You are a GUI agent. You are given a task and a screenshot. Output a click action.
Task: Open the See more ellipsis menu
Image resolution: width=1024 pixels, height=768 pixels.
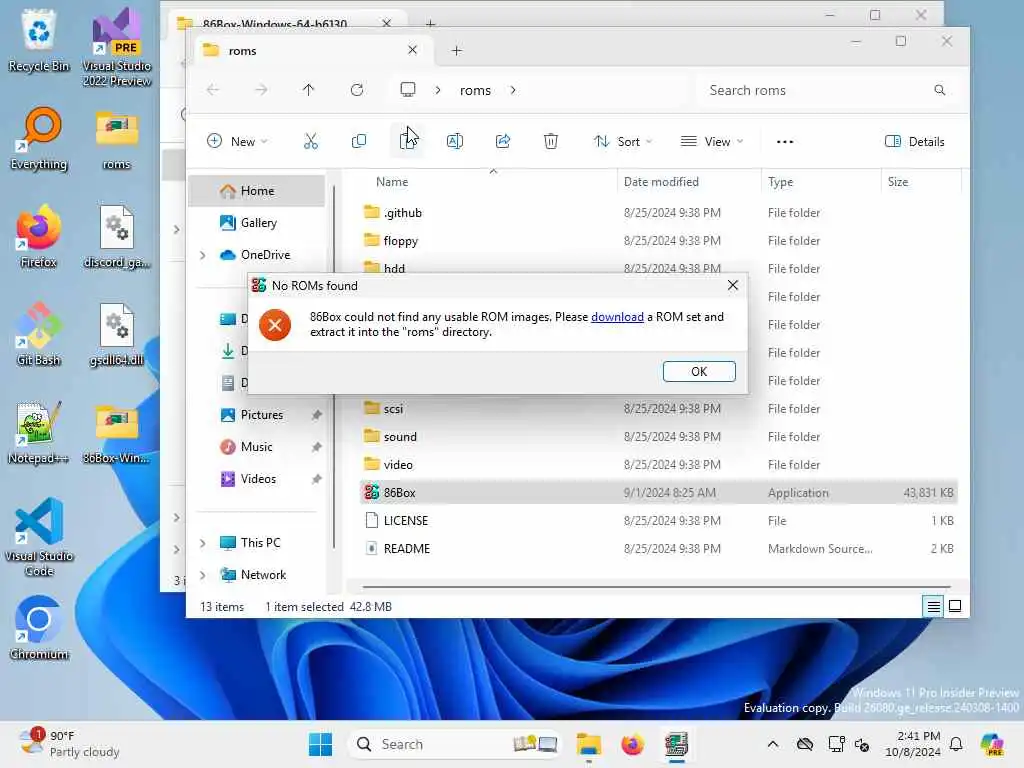click(785, 142)
